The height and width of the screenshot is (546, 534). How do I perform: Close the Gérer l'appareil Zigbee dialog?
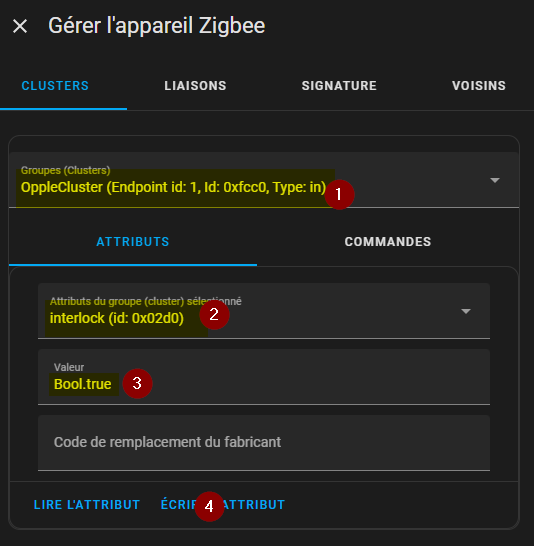point(20,26)
